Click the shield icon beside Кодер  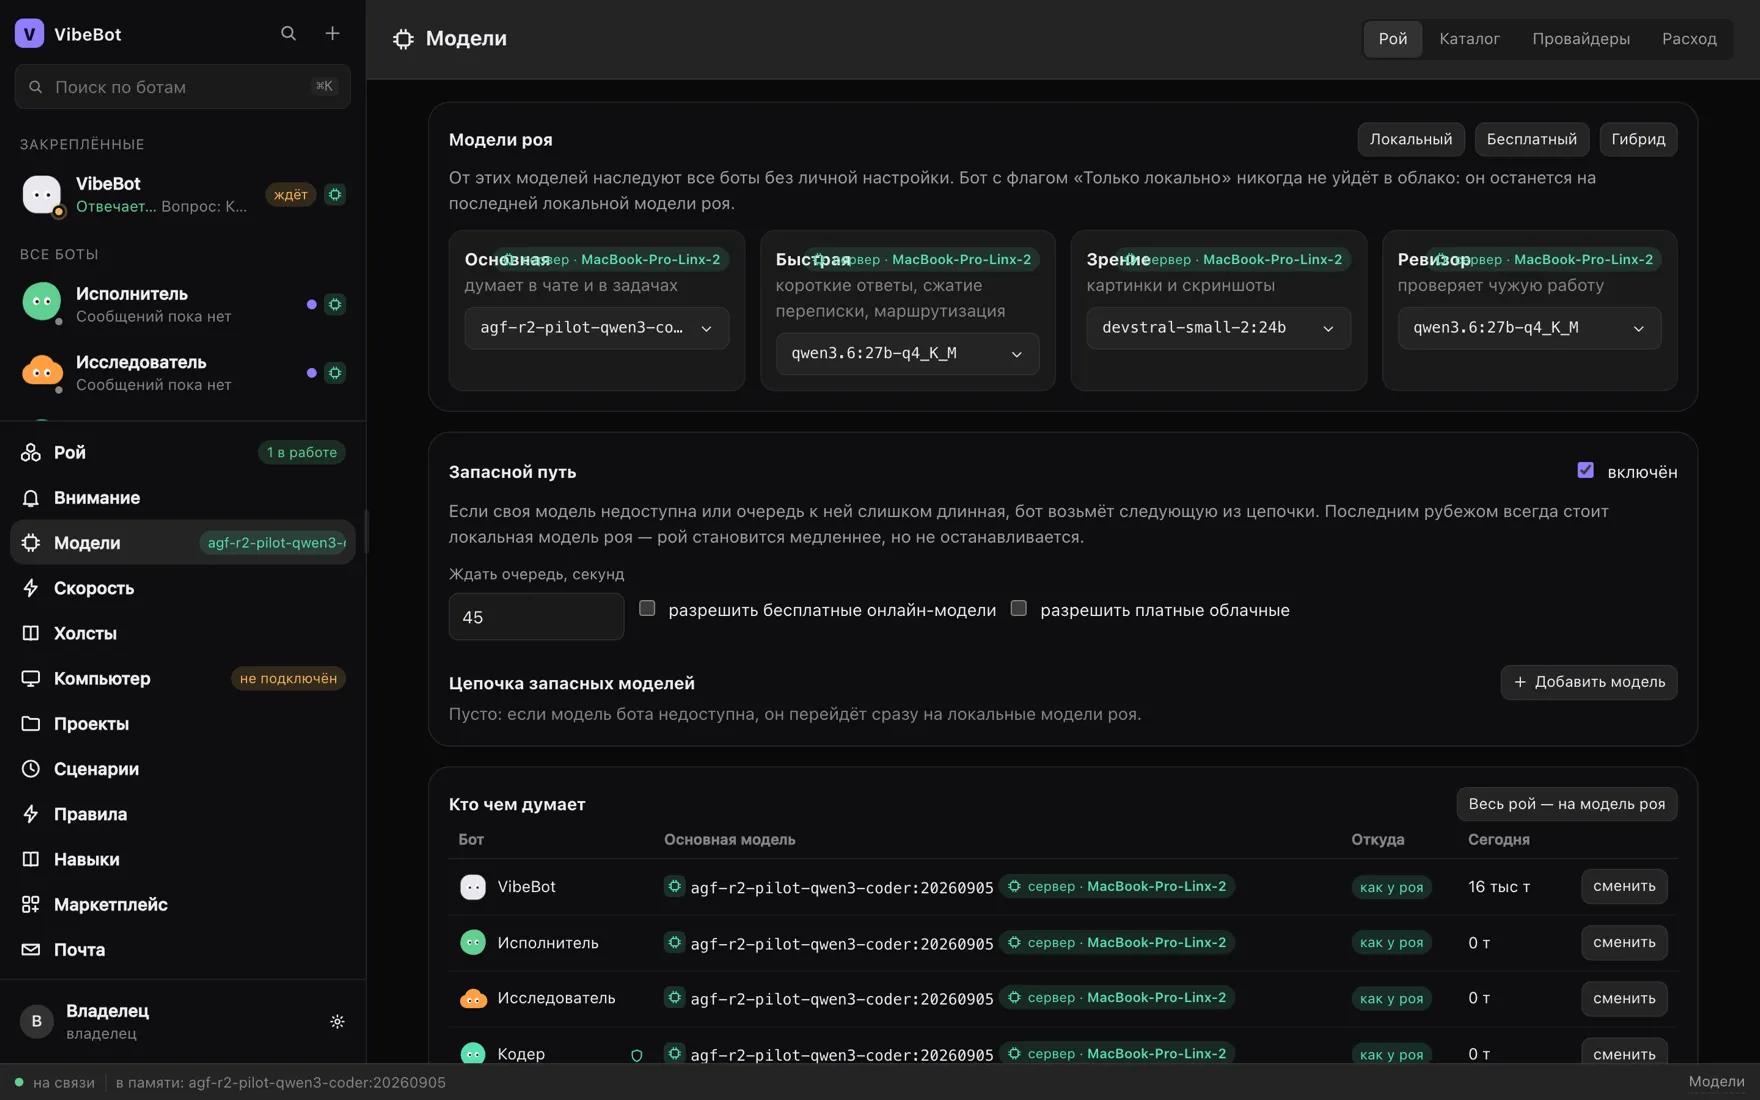coord(637,1055)
